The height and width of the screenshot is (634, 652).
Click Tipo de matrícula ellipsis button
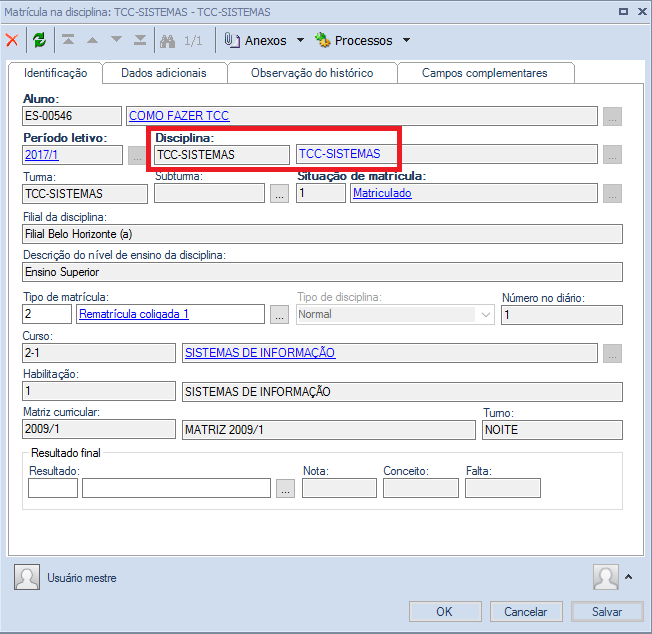point(279,315)
